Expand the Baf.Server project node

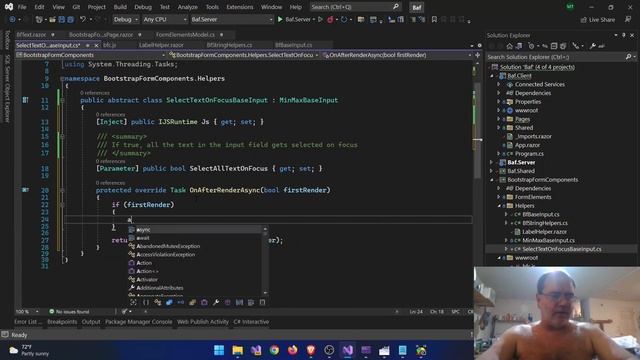tap(491, 162)
